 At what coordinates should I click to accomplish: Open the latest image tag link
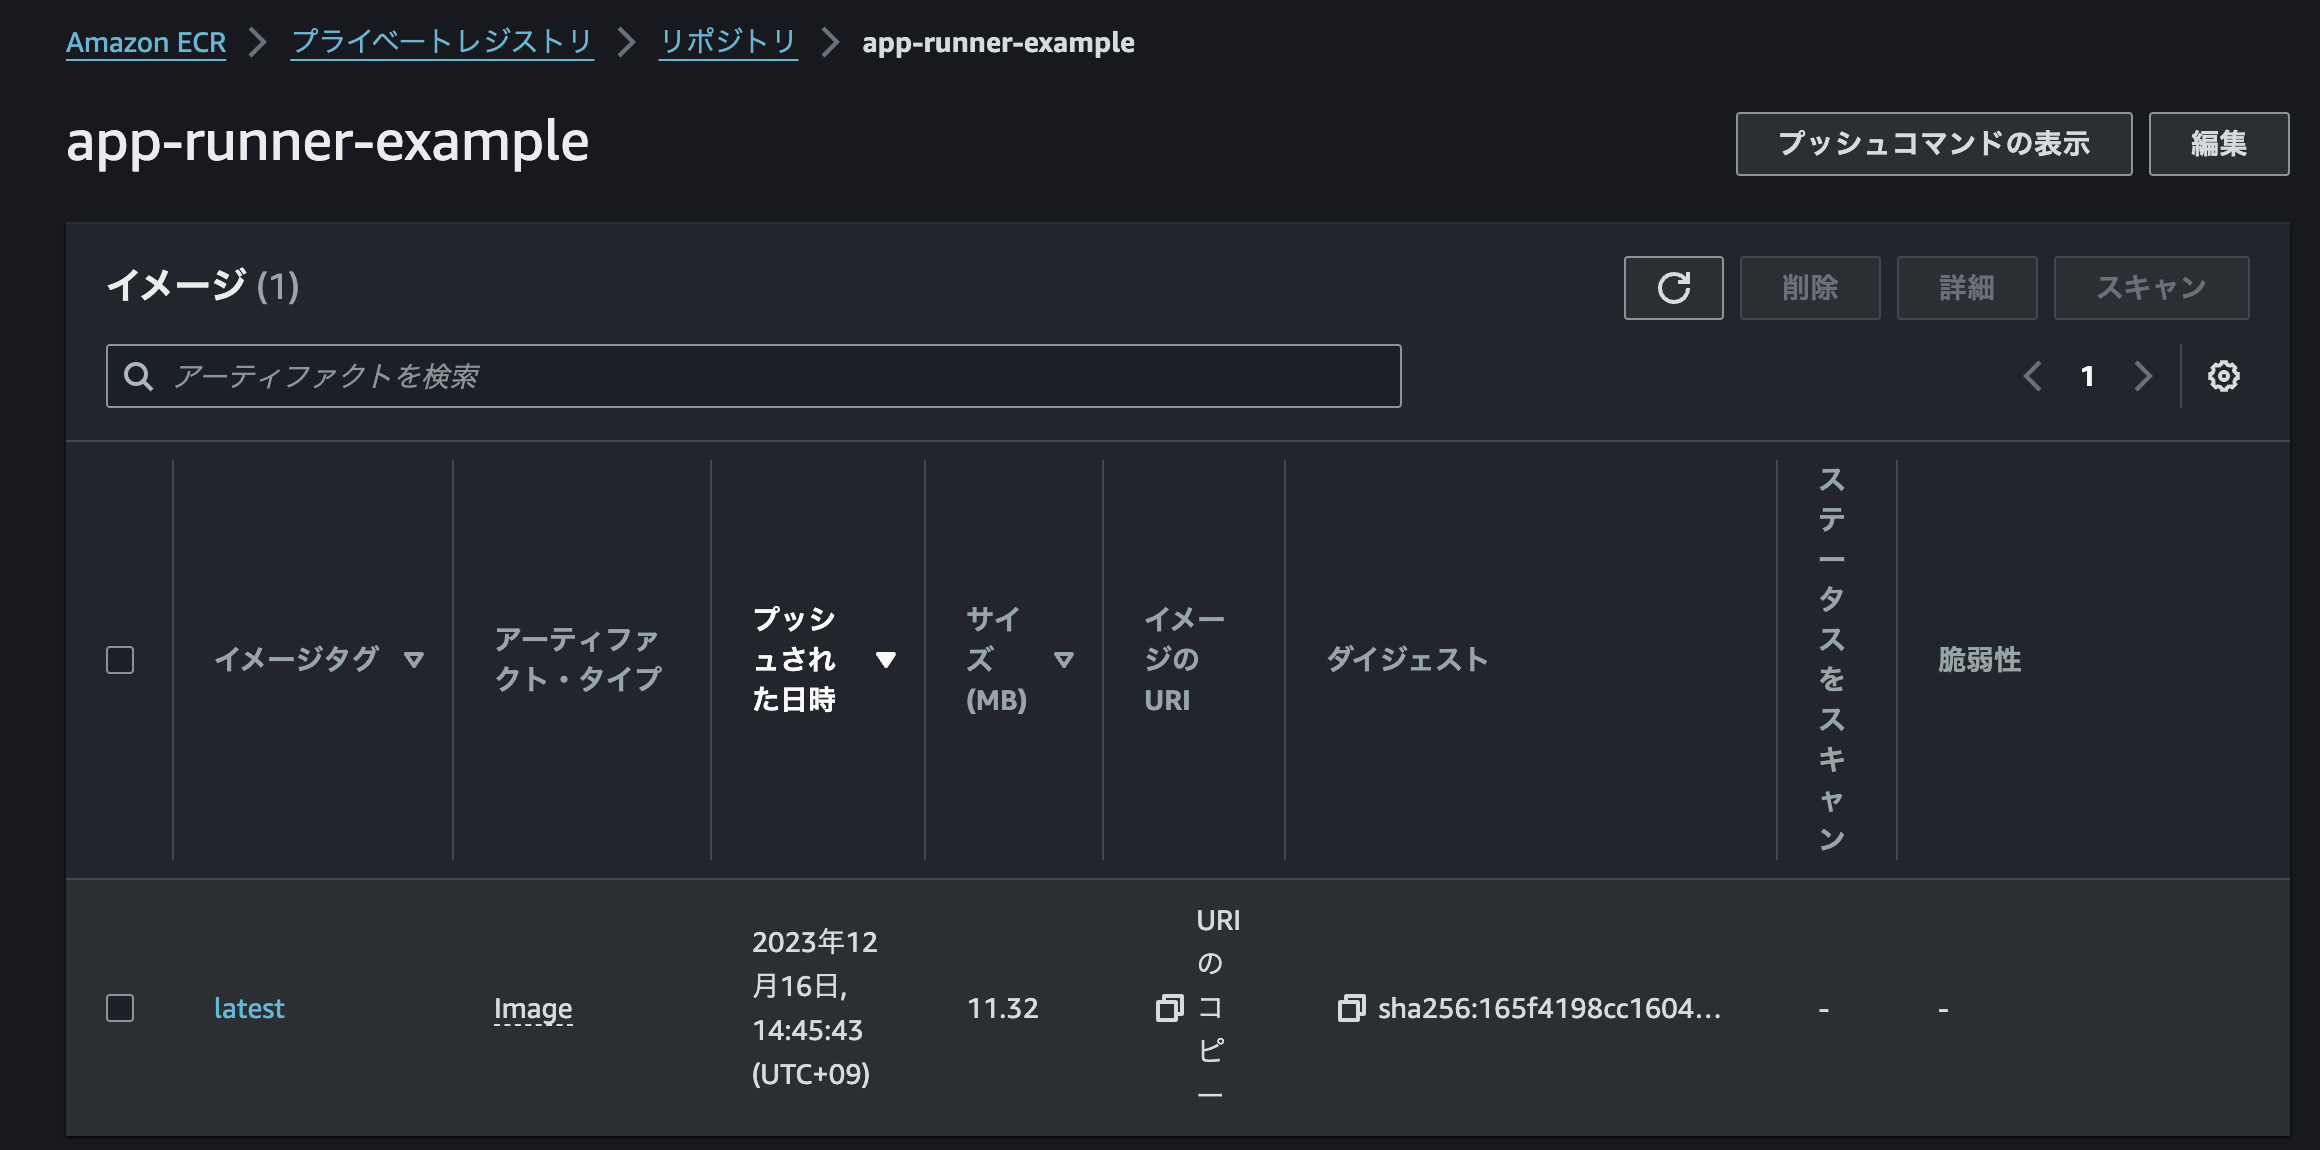tap(249, 1008)
